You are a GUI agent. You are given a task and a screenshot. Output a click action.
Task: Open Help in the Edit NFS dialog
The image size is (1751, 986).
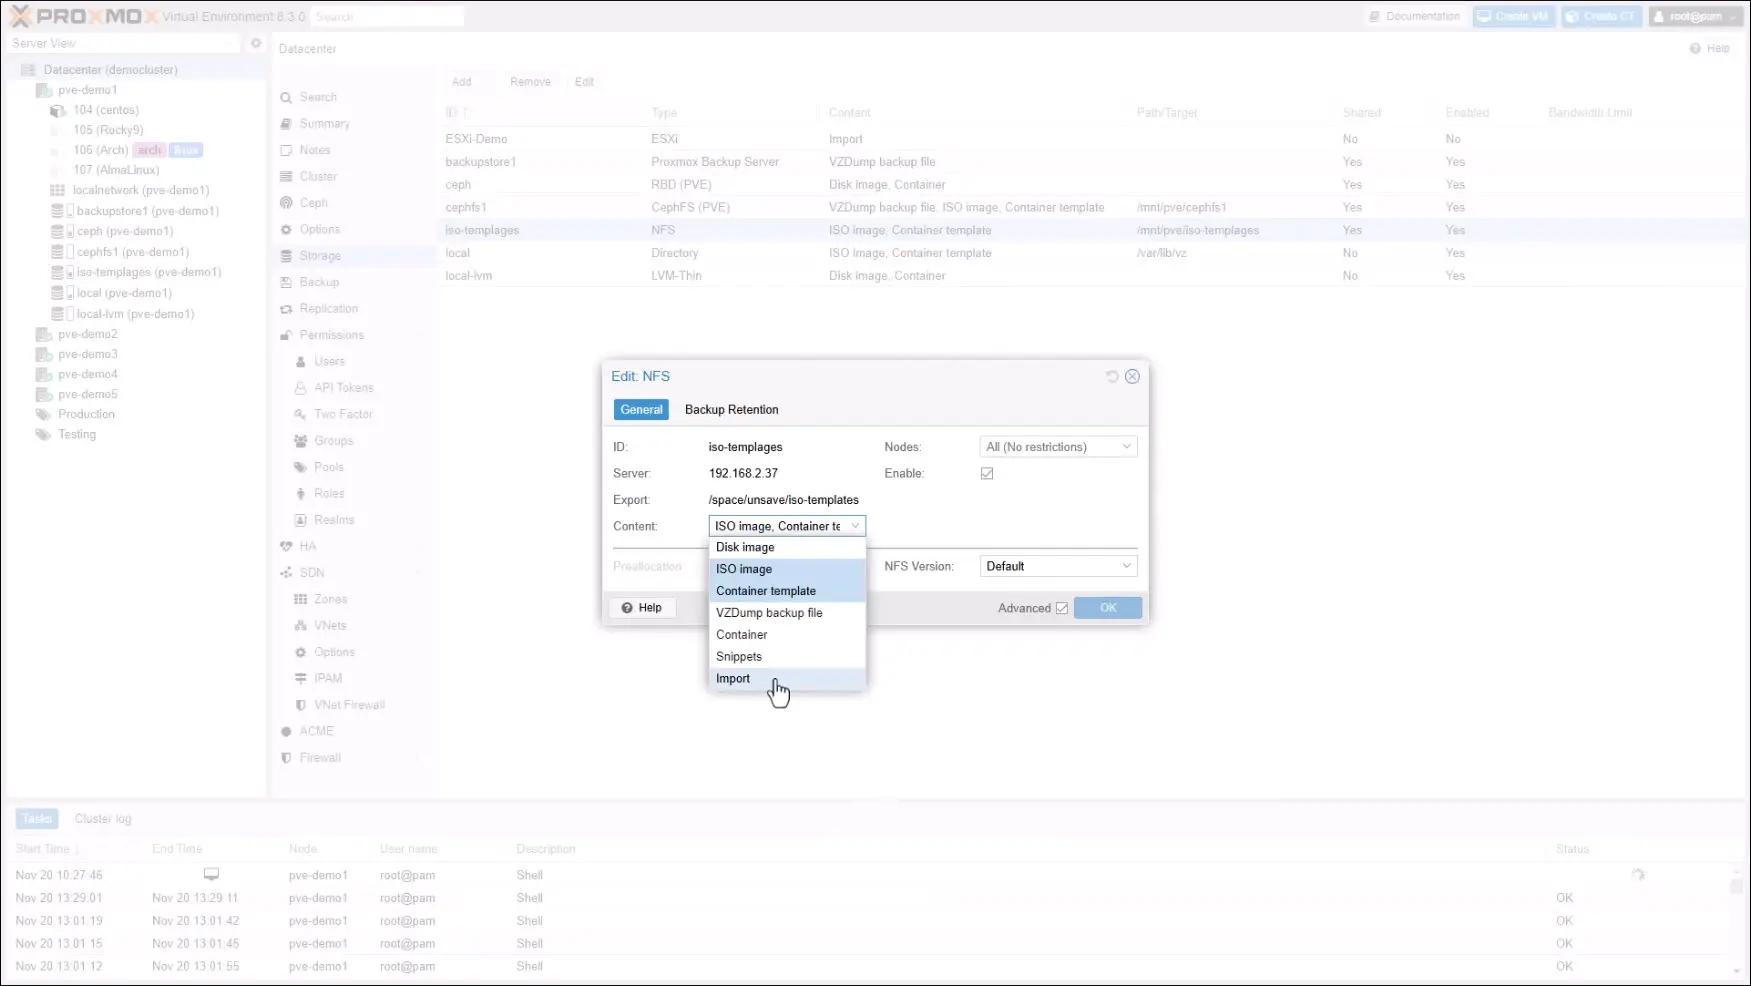(642, 608)
